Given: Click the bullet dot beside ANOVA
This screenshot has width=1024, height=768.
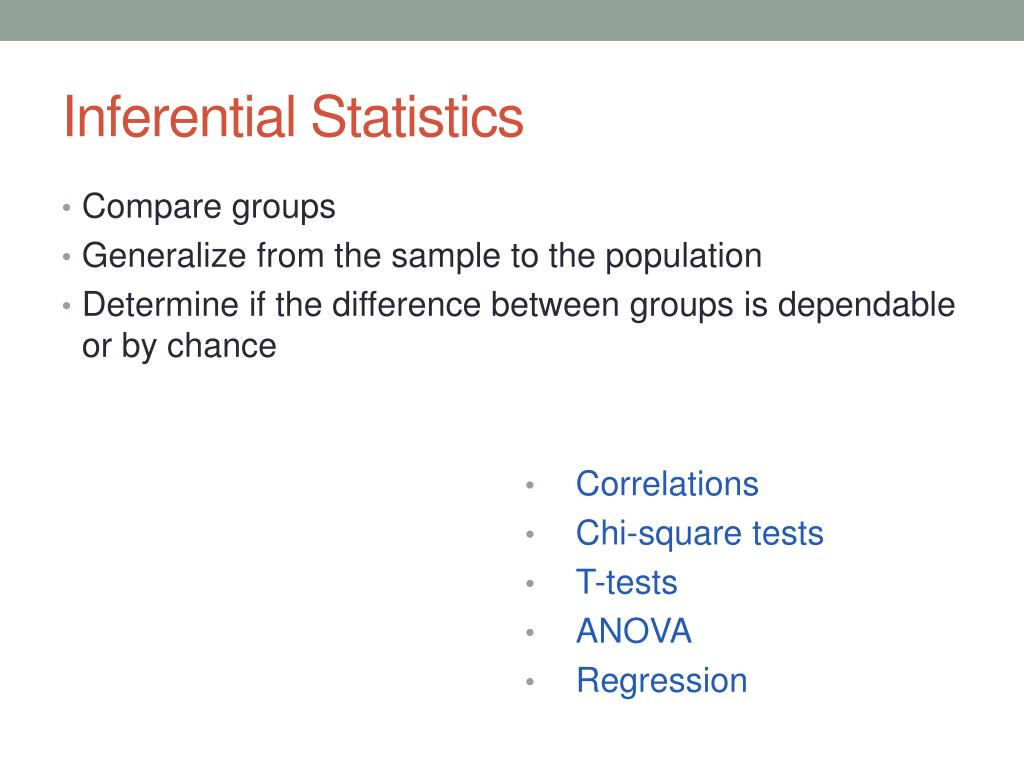Looking at the screenshot, I should tap(530, 632).
